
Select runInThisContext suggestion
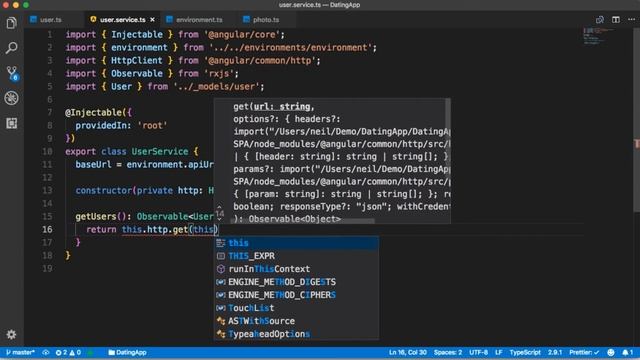pyautogui.click(x=297, y=269)
